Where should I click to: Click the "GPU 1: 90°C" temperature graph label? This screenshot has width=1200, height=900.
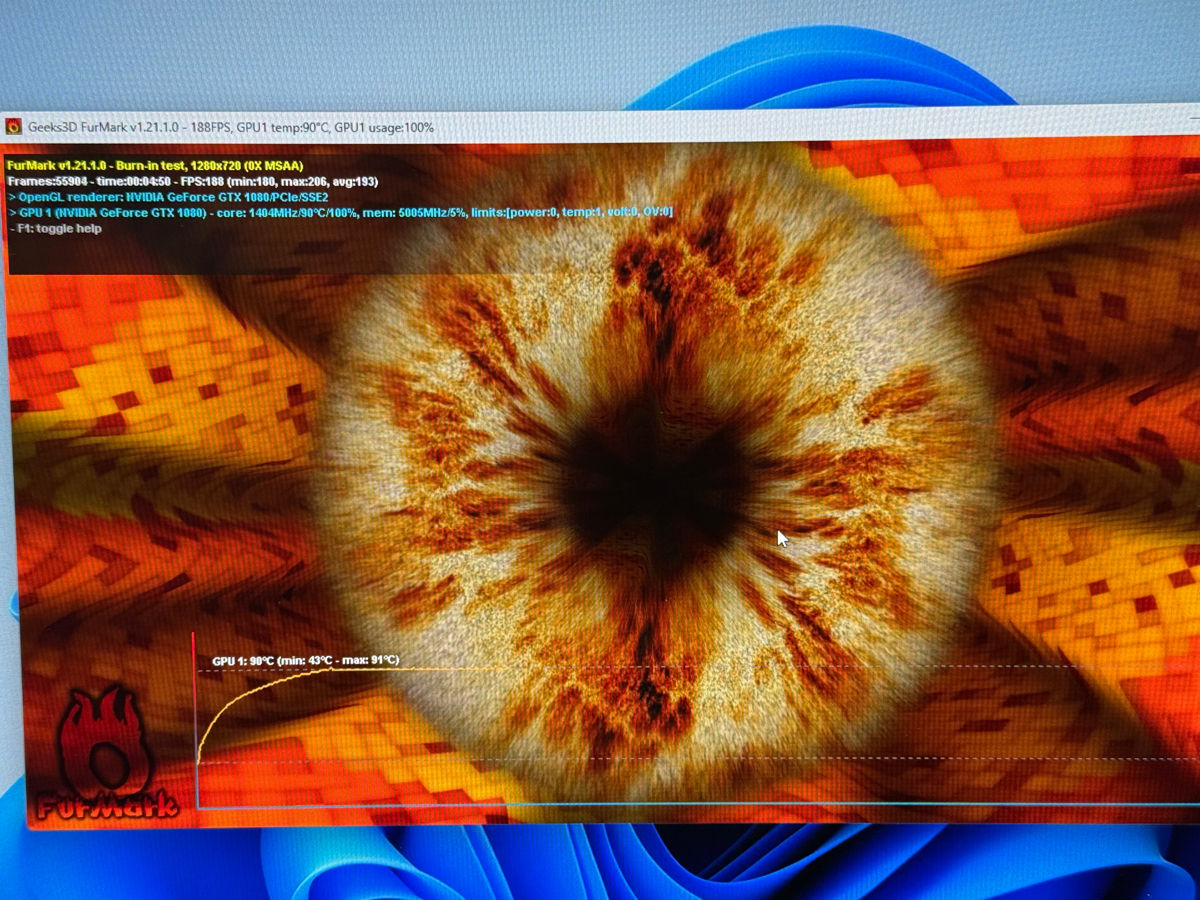click(x=305, y=660)
